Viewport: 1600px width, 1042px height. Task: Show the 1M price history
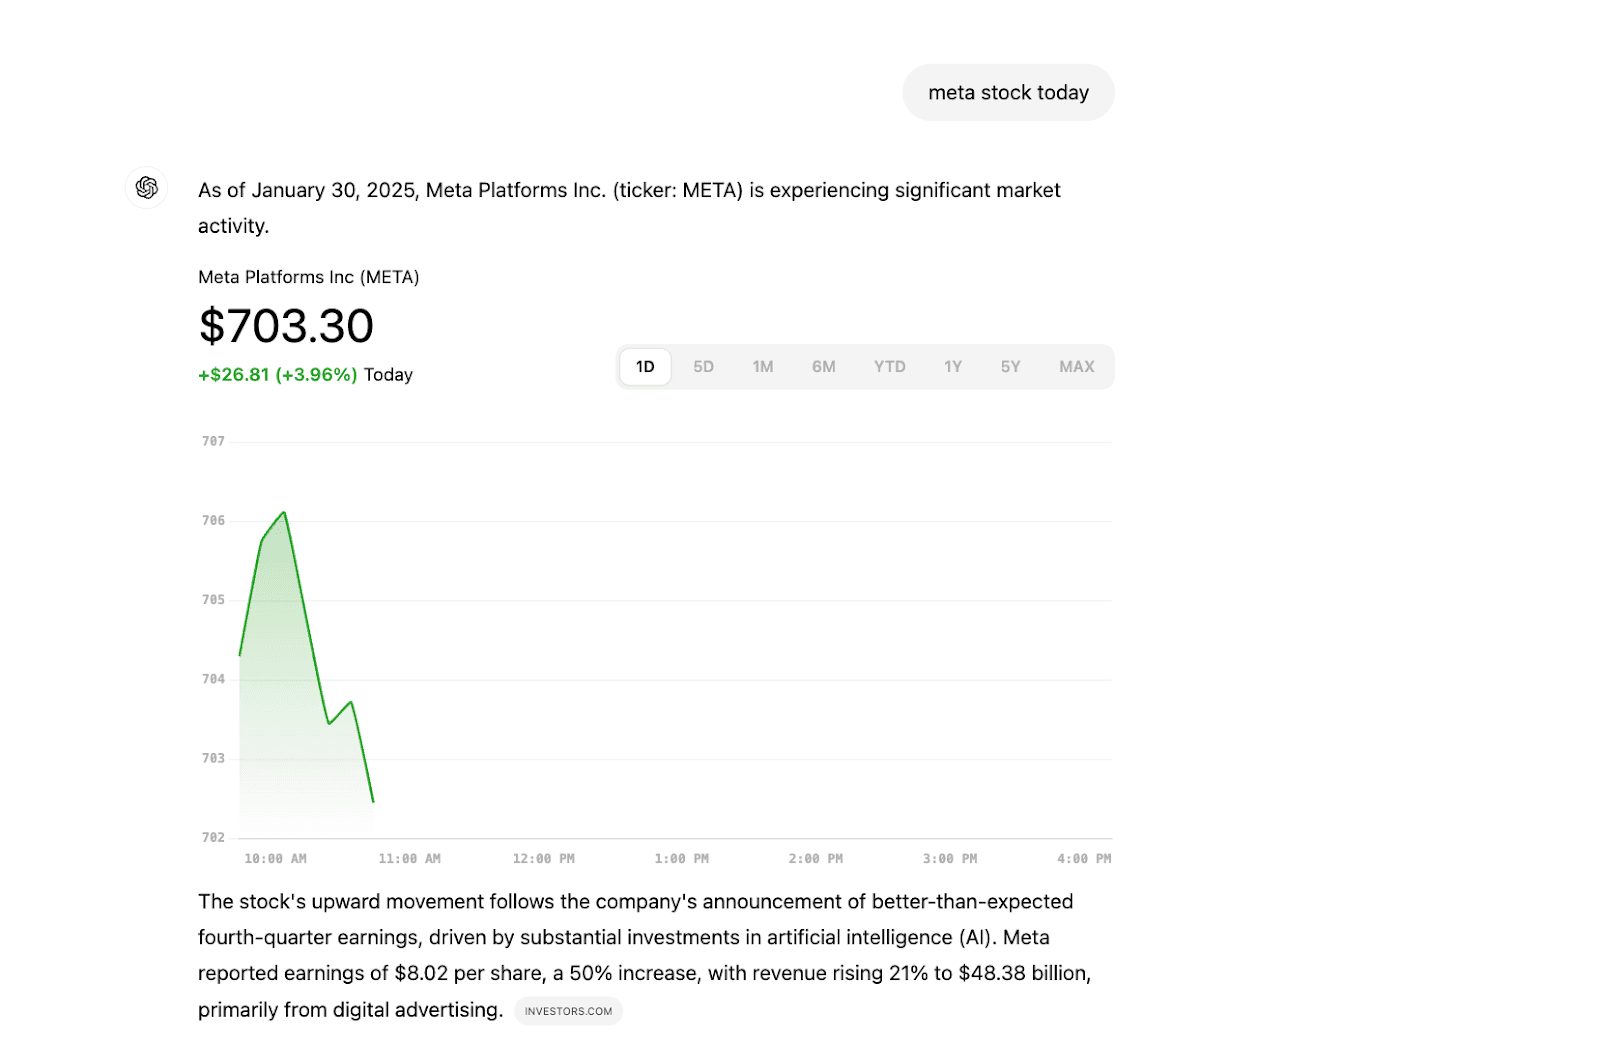point(762,367)
